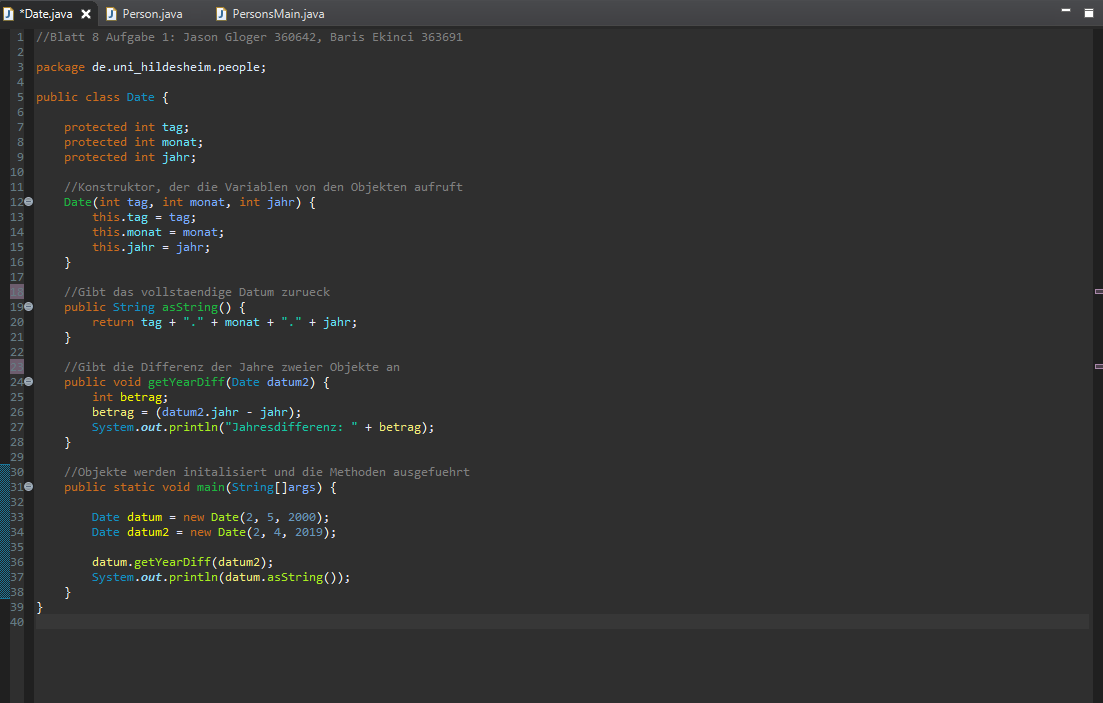This screenshot has height=703, width=1103.
Task: Click line number 1 in the gutter
Action: click(19, 37)
